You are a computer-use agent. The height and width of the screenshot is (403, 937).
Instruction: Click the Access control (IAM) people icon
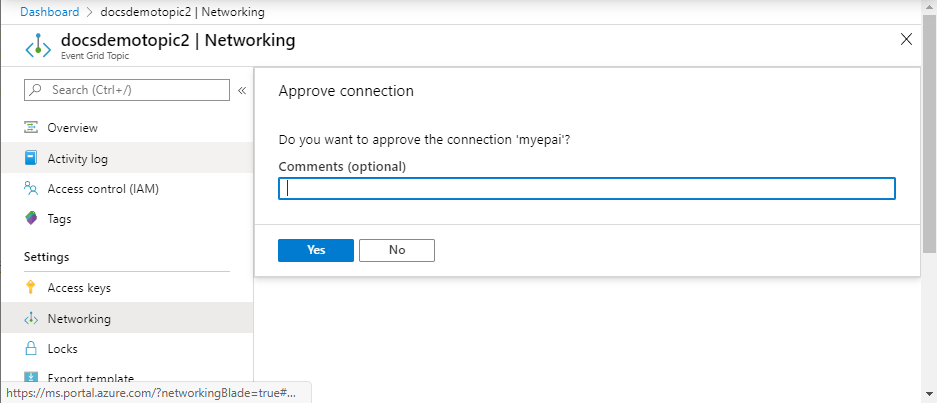[x=31, y=188]
